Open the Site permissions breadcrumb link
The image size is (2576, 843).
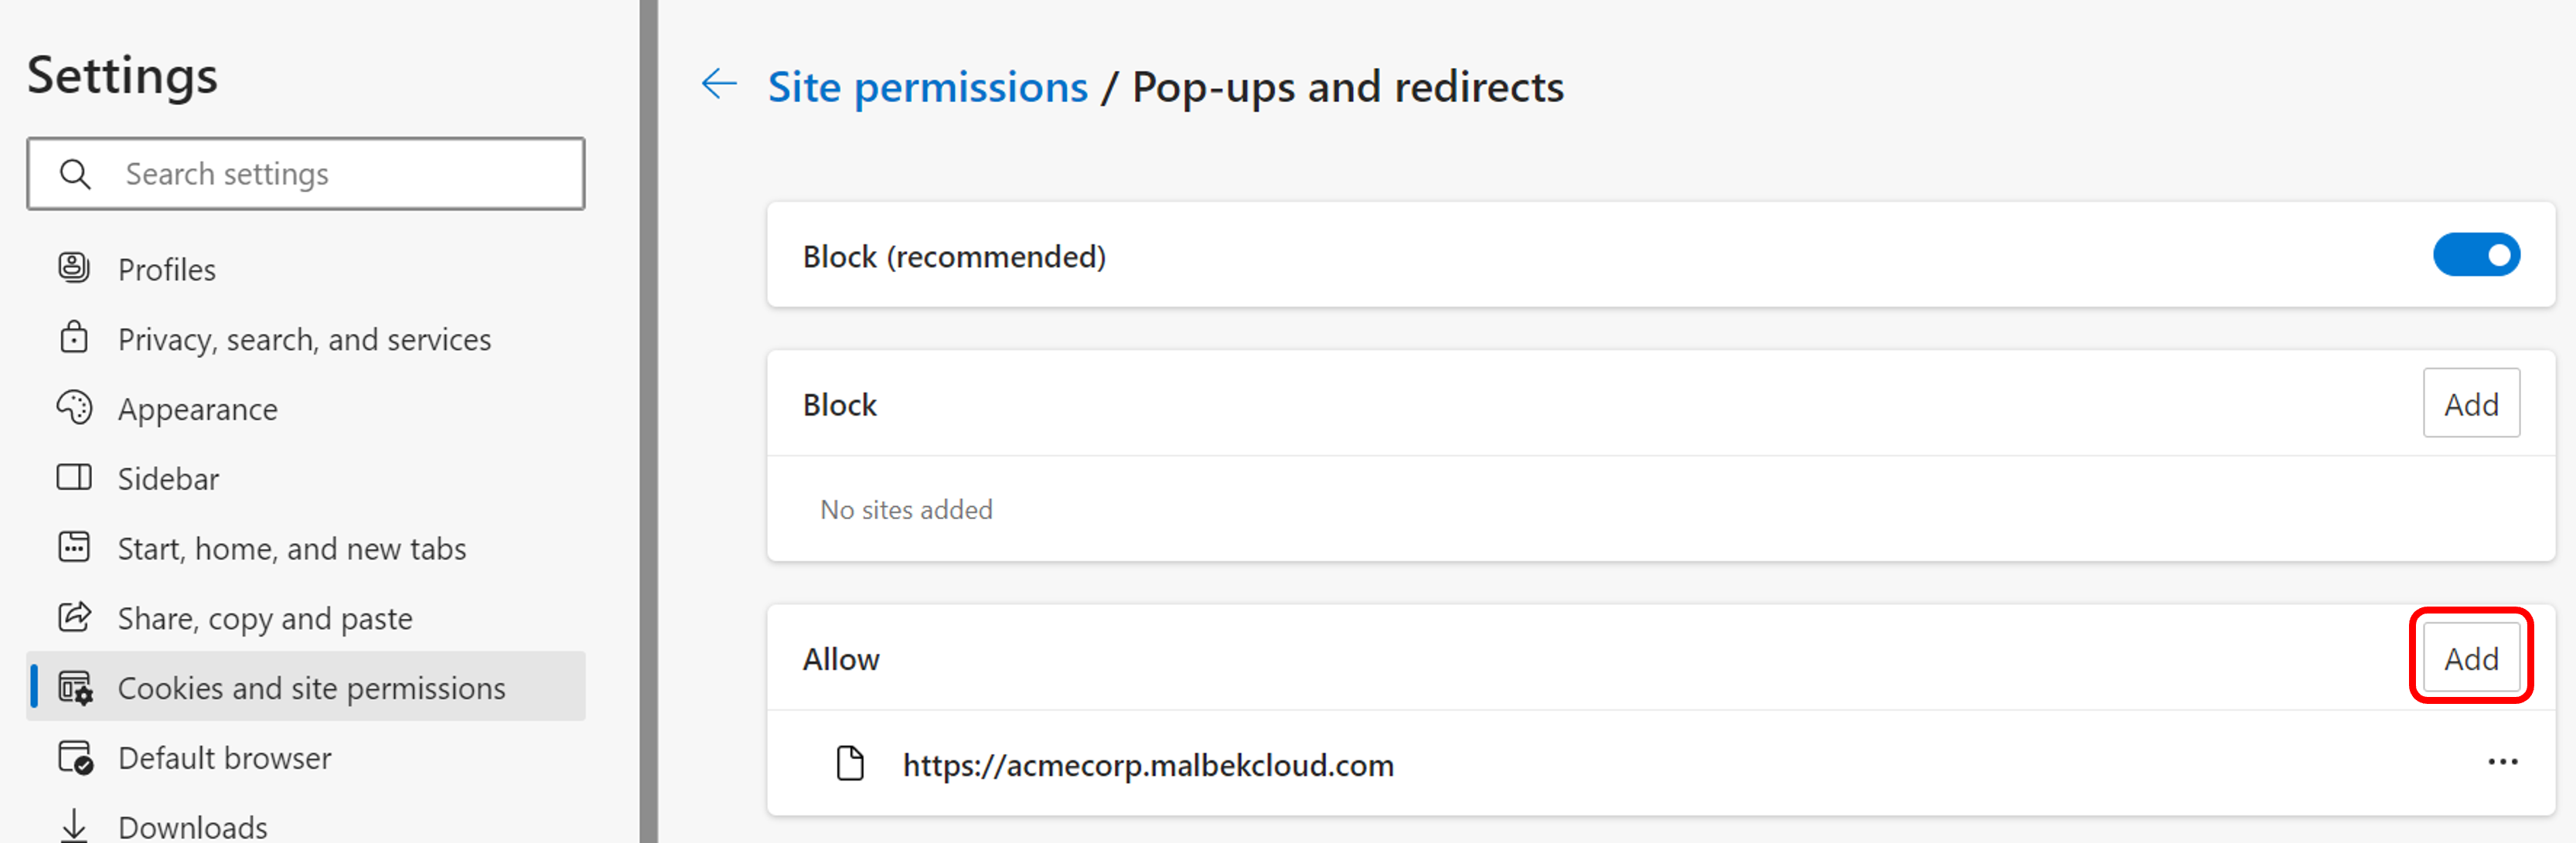click(x=927, y=87)
